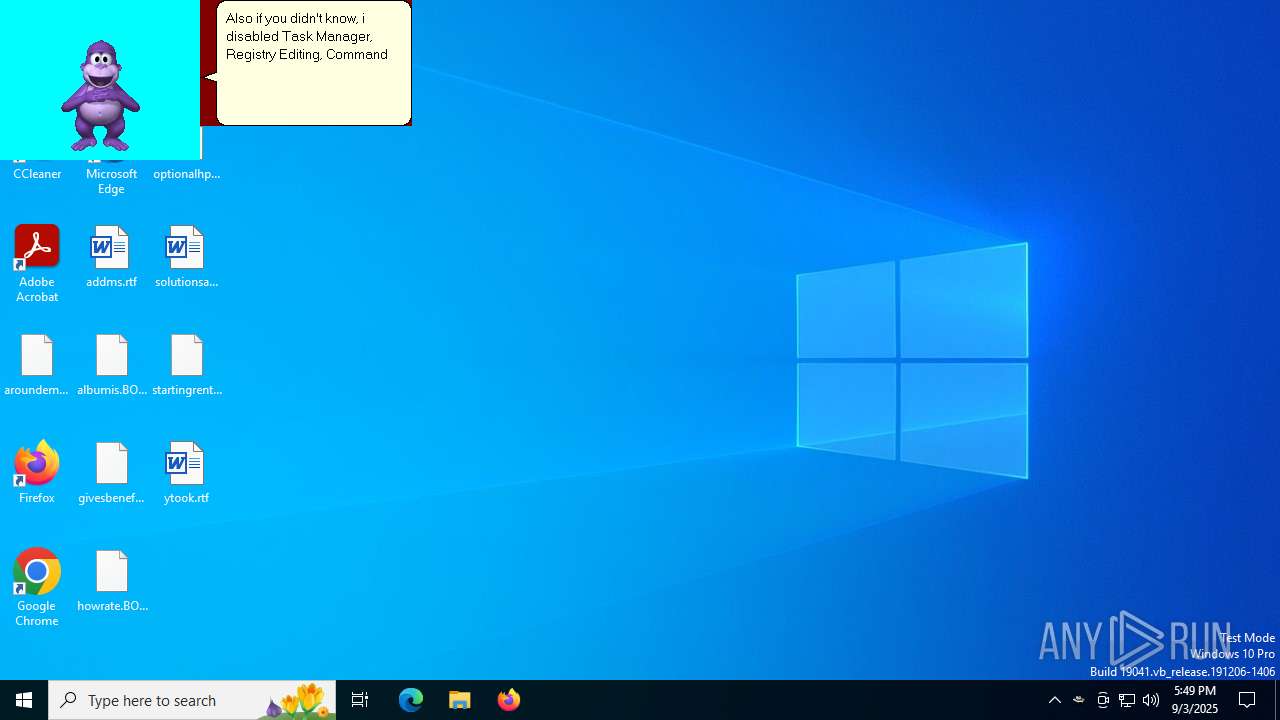Select the CCleaner desktop shortcut label
This screenshot has width=1280, height=720.
tap(37, 174)
